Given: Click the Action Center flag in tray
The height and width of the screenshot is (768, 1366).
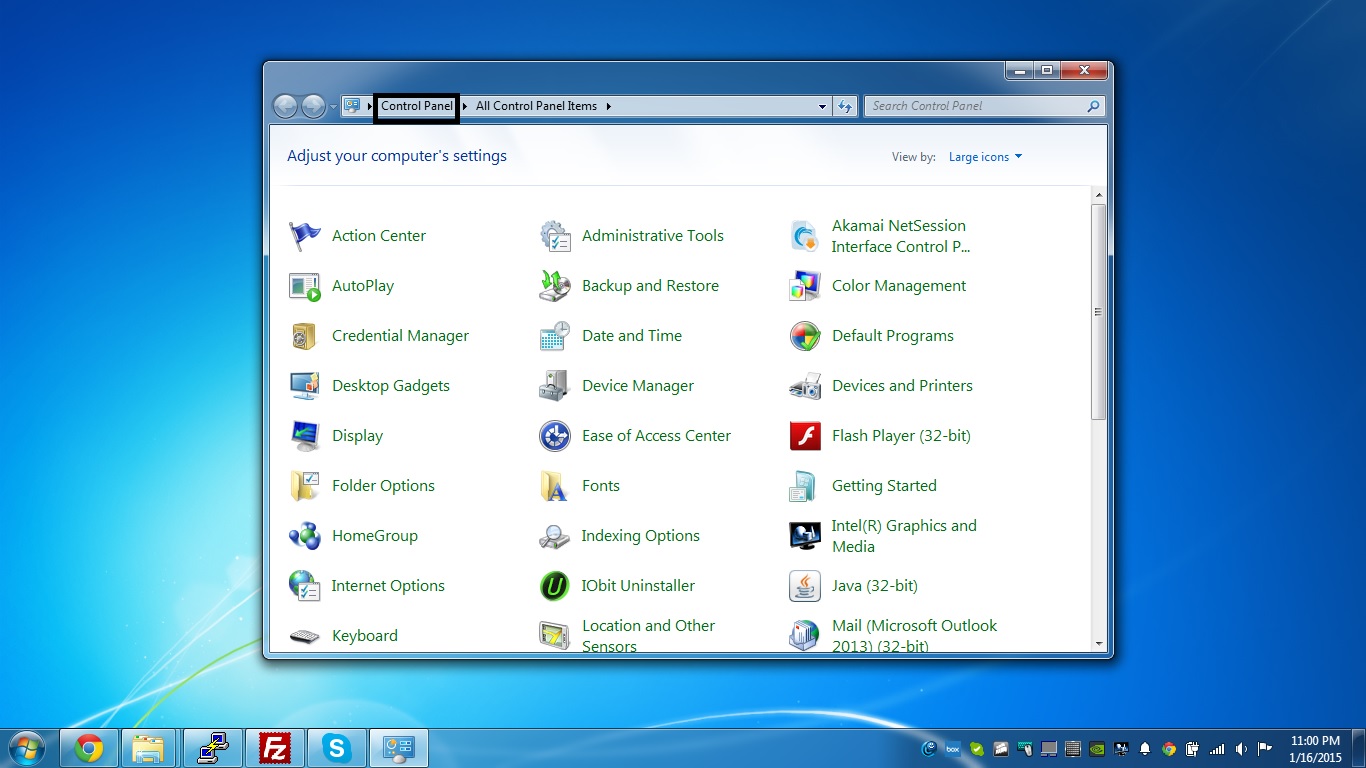Looking at the screenshot, I should (1265, 748).
